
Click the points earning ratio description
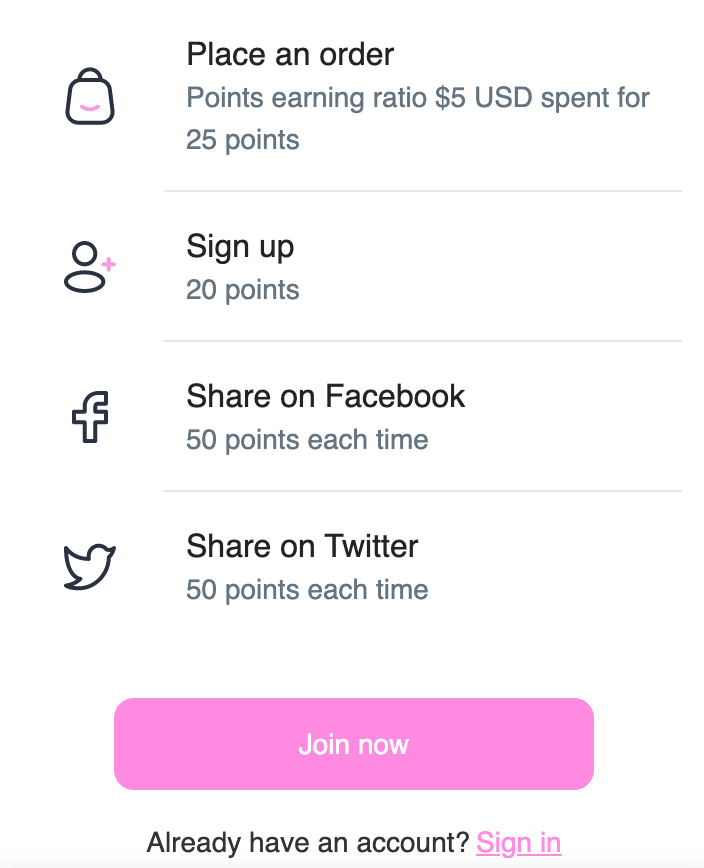418,98
